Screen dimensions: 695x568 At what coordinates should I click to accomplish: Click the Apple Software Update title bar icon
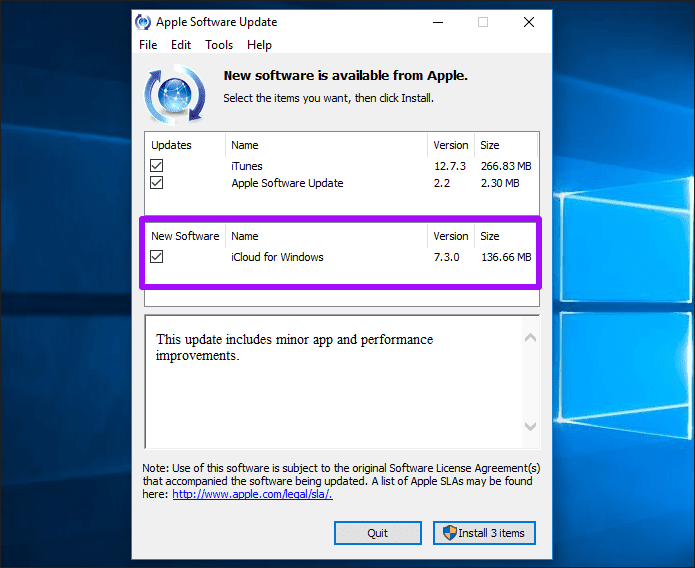coord(143,22)
